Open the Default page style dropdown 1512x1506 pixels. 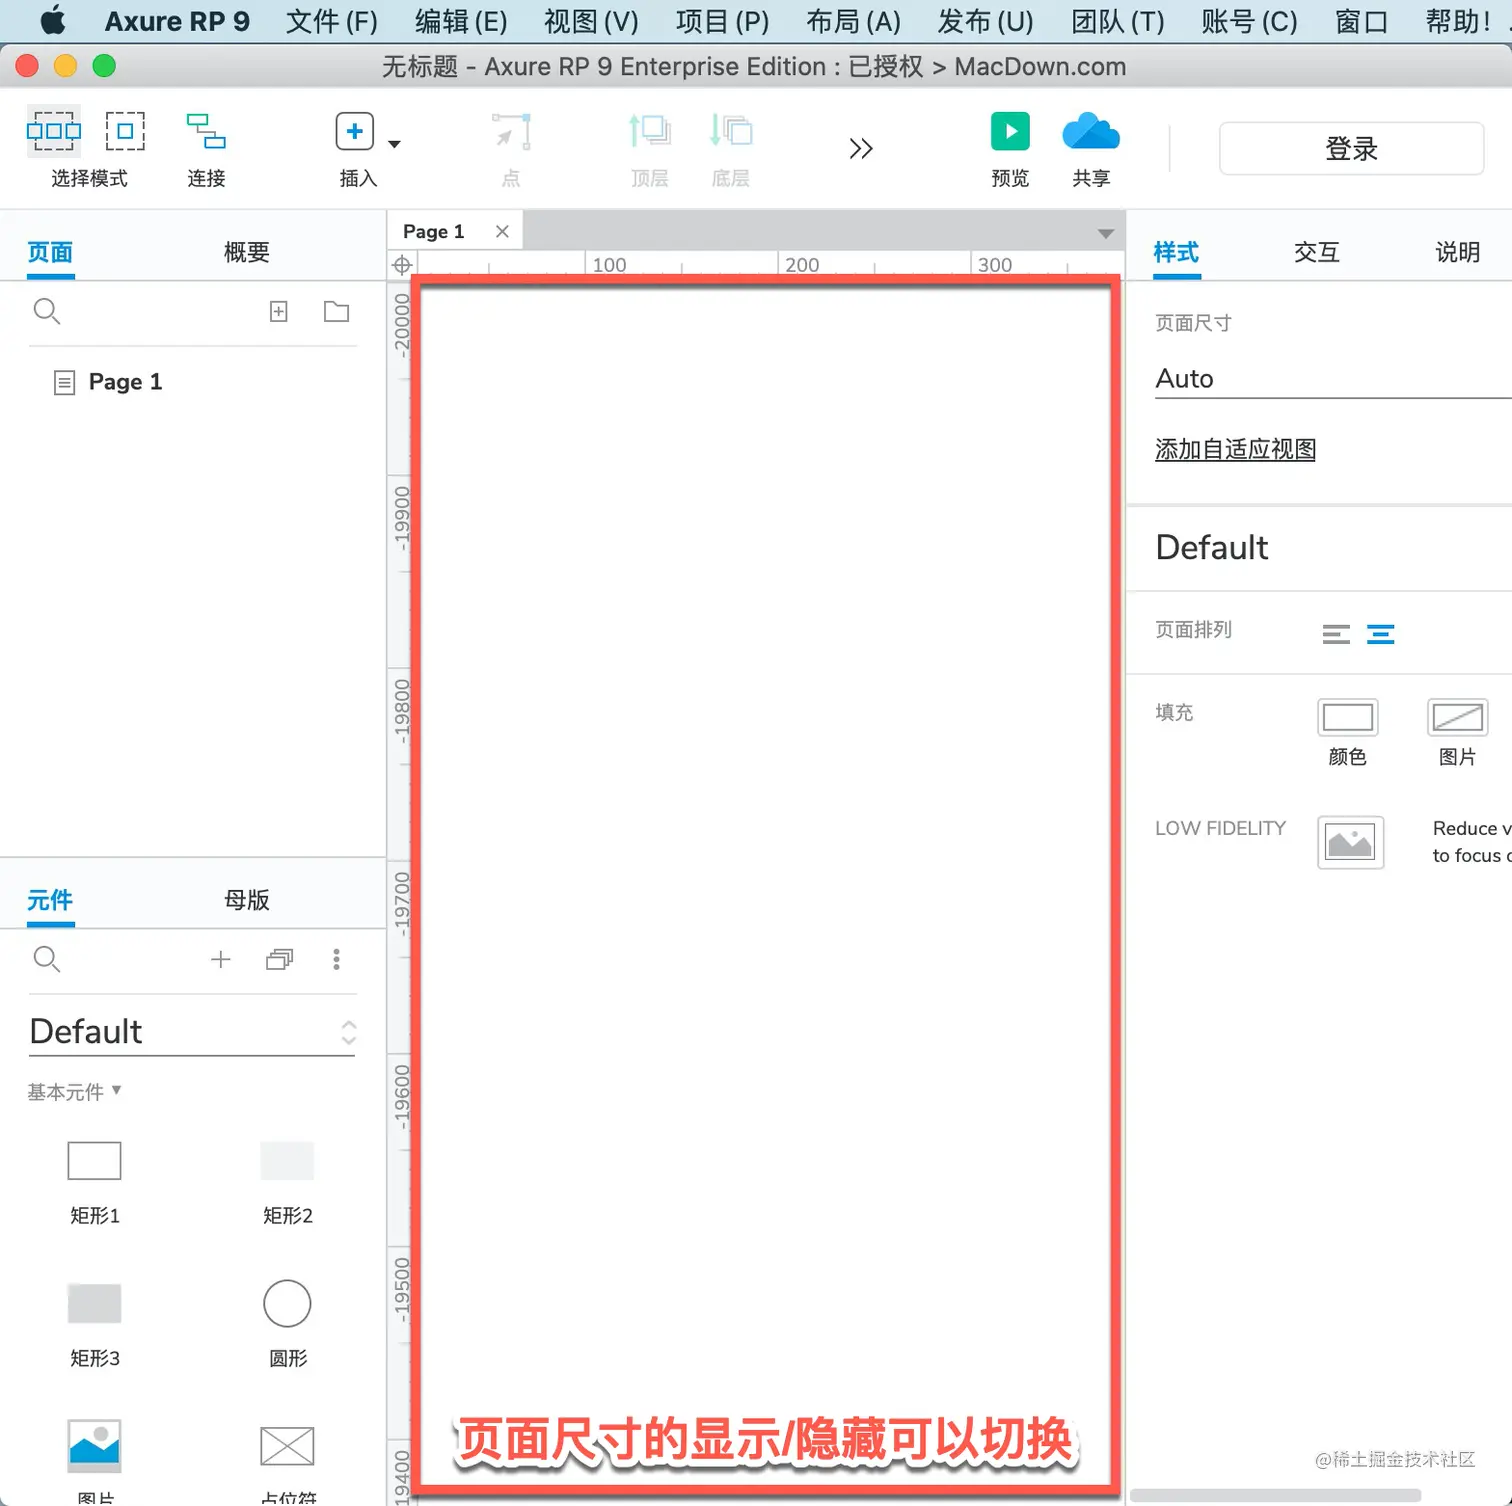1333,548
